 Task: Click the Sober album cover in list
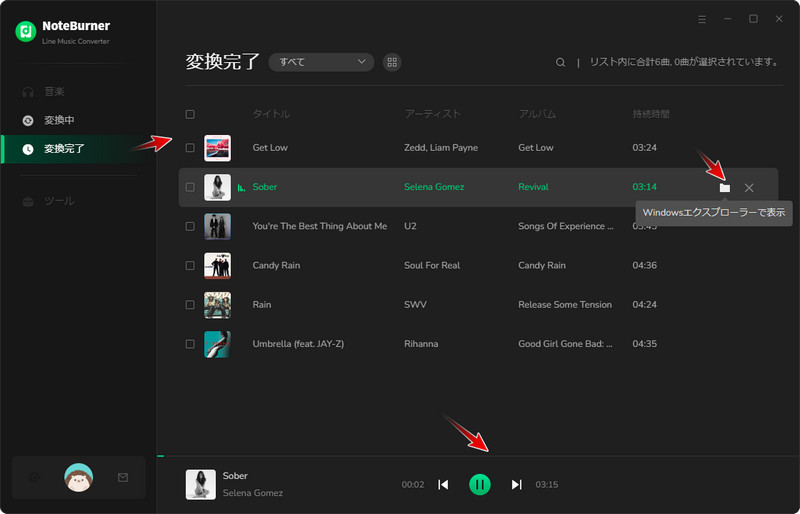click(217, 187)
